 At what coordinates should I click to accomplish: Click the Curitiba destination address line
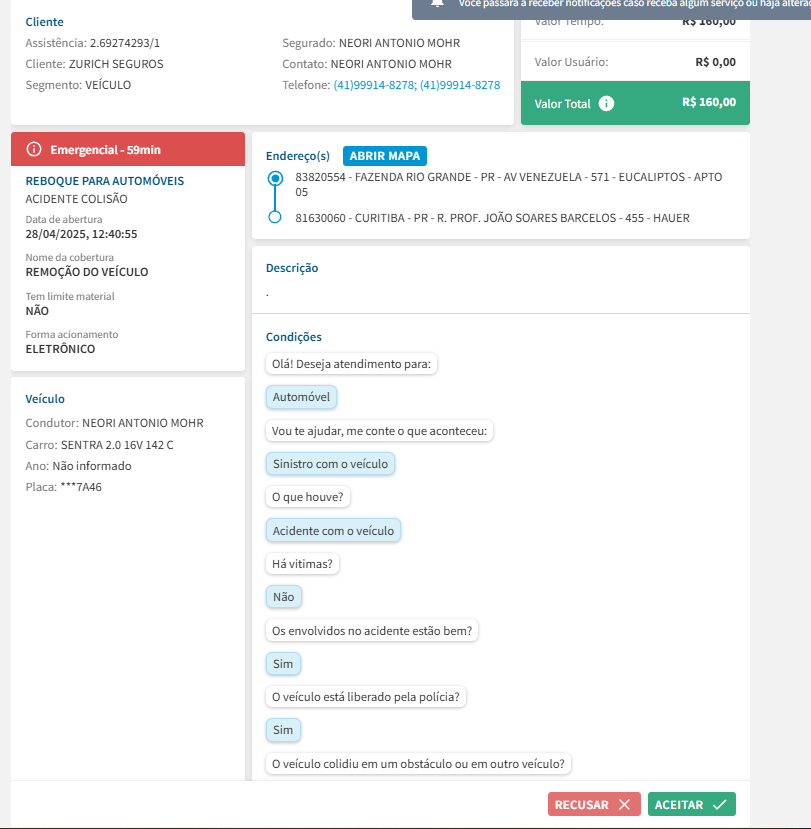pos(492,217)
